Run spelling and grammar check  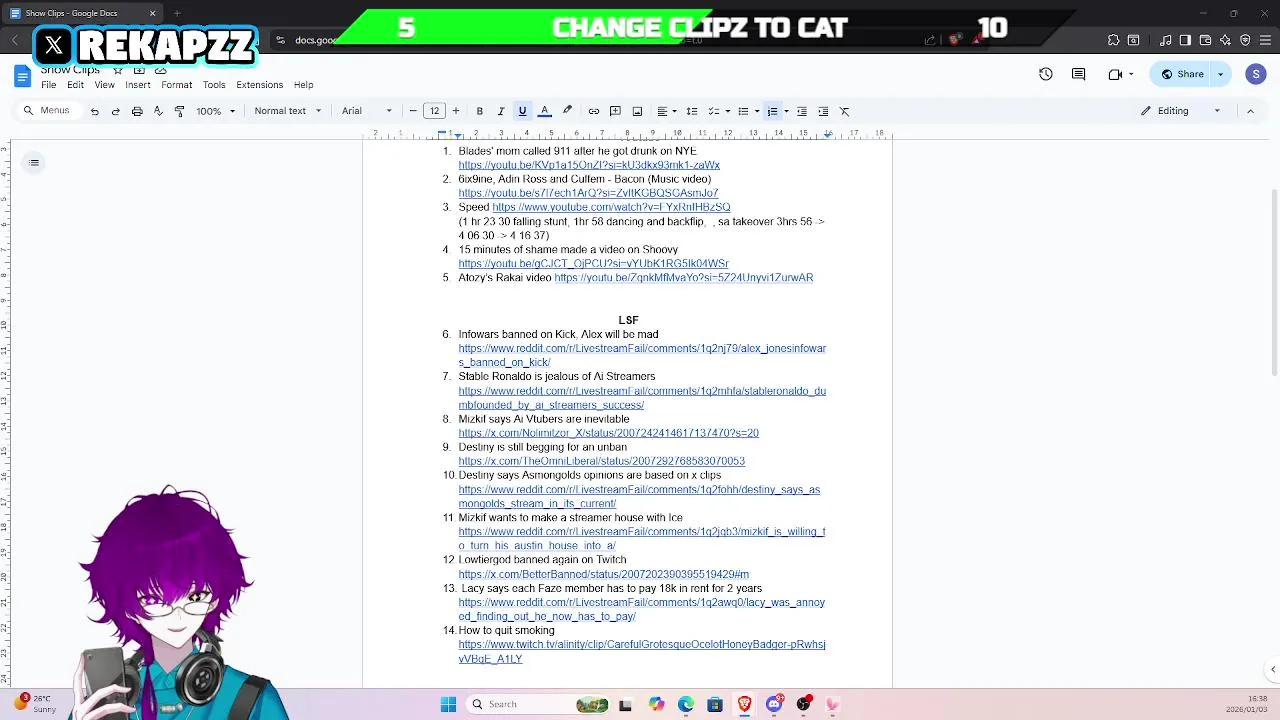[158, 111]
